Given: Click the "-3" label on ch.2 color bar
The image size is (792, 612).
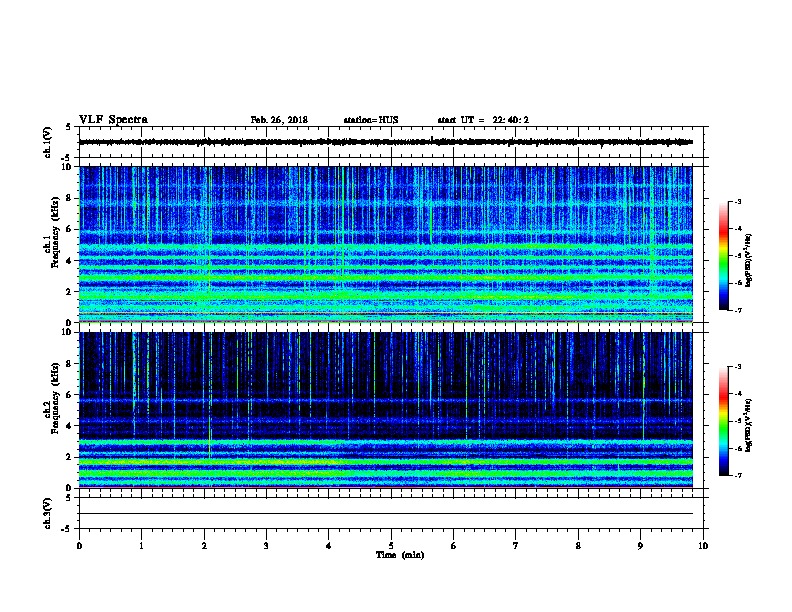Looking at the screenshot, I should (737, 367).
